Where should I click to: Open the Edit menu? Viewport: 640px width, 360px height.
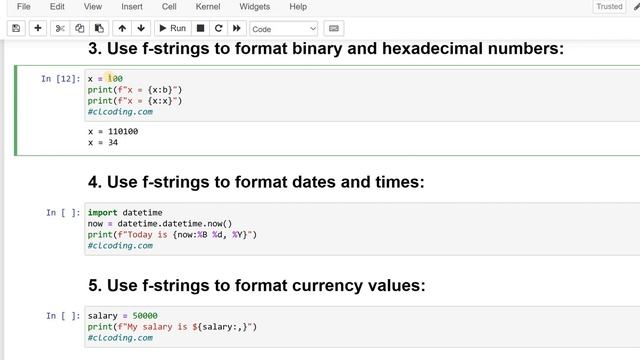click(x=57, y=7)
